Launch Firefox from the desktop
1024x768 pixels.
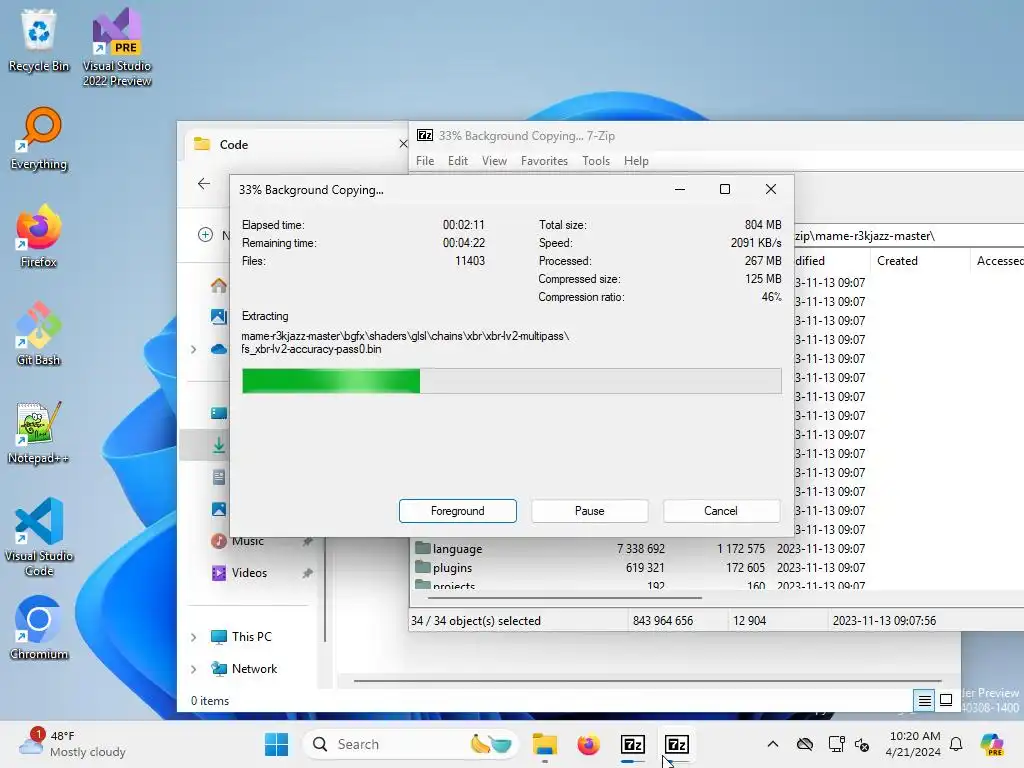(x=39, y=236)
